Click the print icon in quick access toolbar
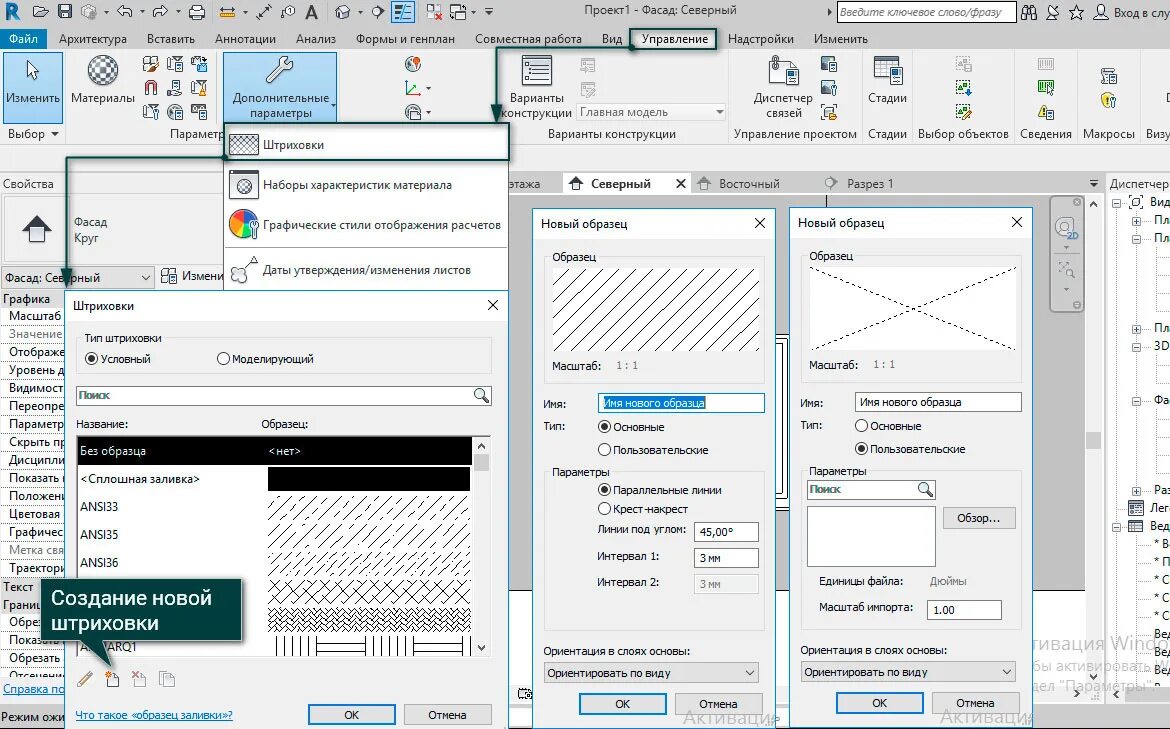This screenshot has height=729, width=1170. tap(197, 12)
